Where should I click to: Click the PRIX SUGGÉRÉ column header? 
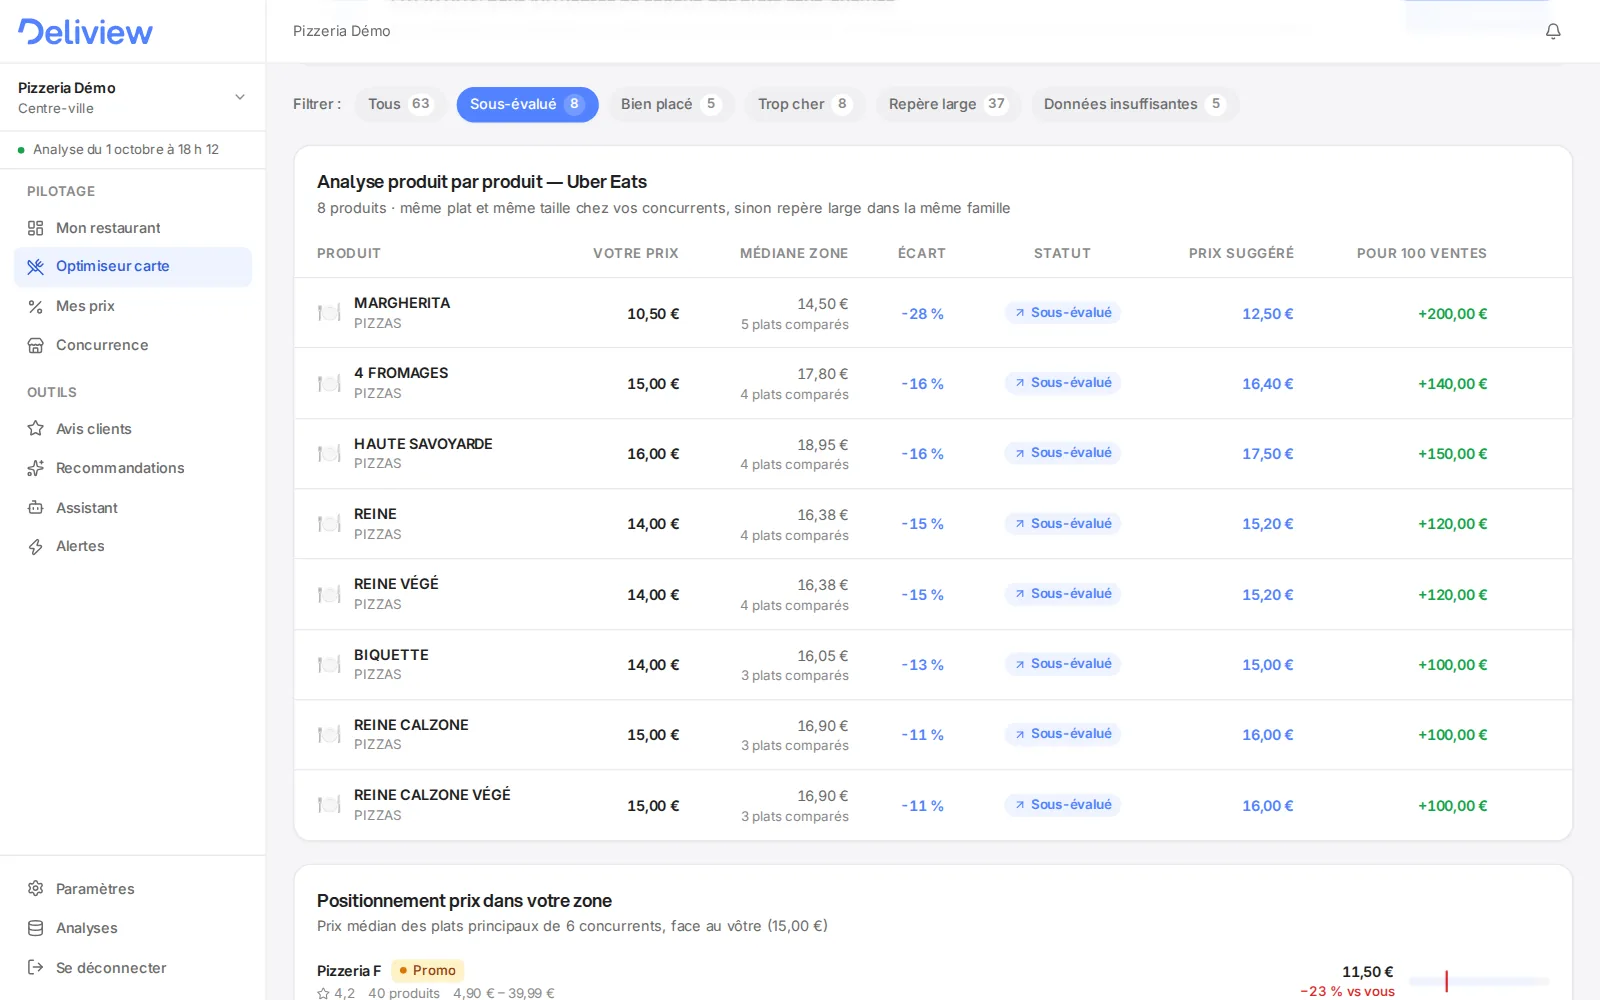[1241, 253]
